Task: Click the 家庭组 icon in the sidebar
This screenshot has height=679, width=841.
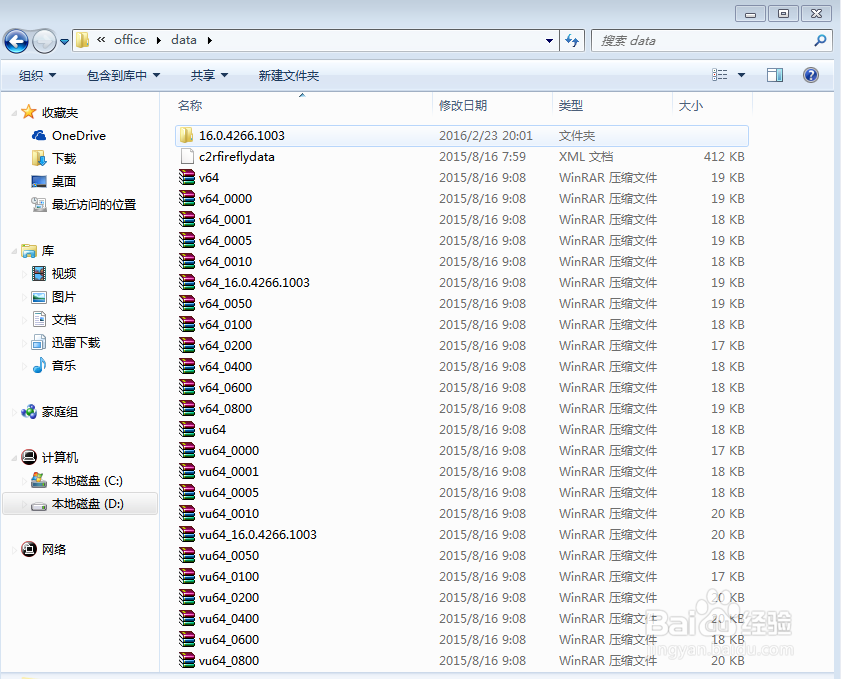Action: point(30,411)
